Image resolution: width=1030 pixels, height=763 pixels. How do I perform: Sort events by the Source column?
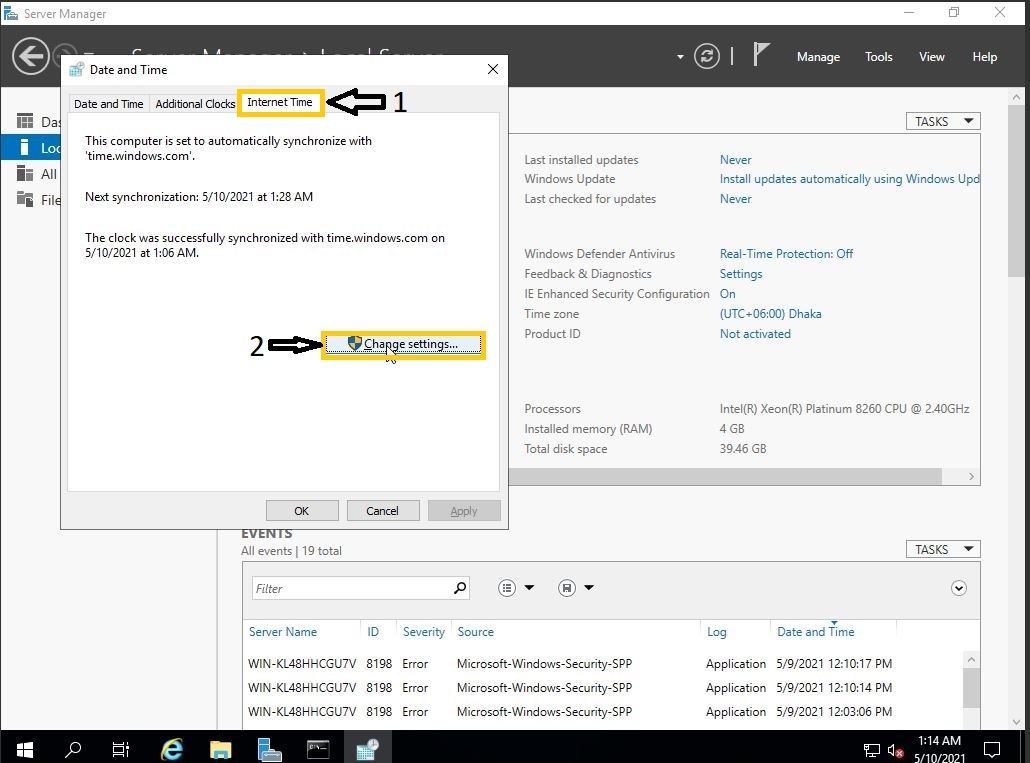(x=476, y=632)
